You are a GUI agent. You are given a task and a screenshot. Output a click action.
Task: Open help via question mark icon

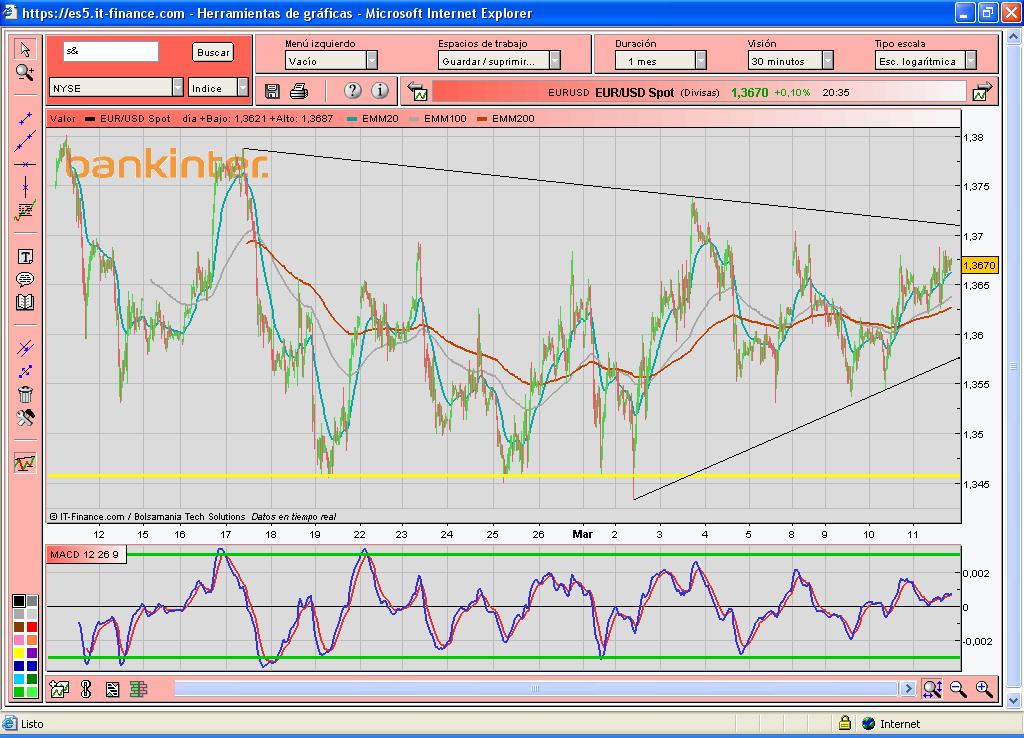pyautogui.click(x=352, y=91)
